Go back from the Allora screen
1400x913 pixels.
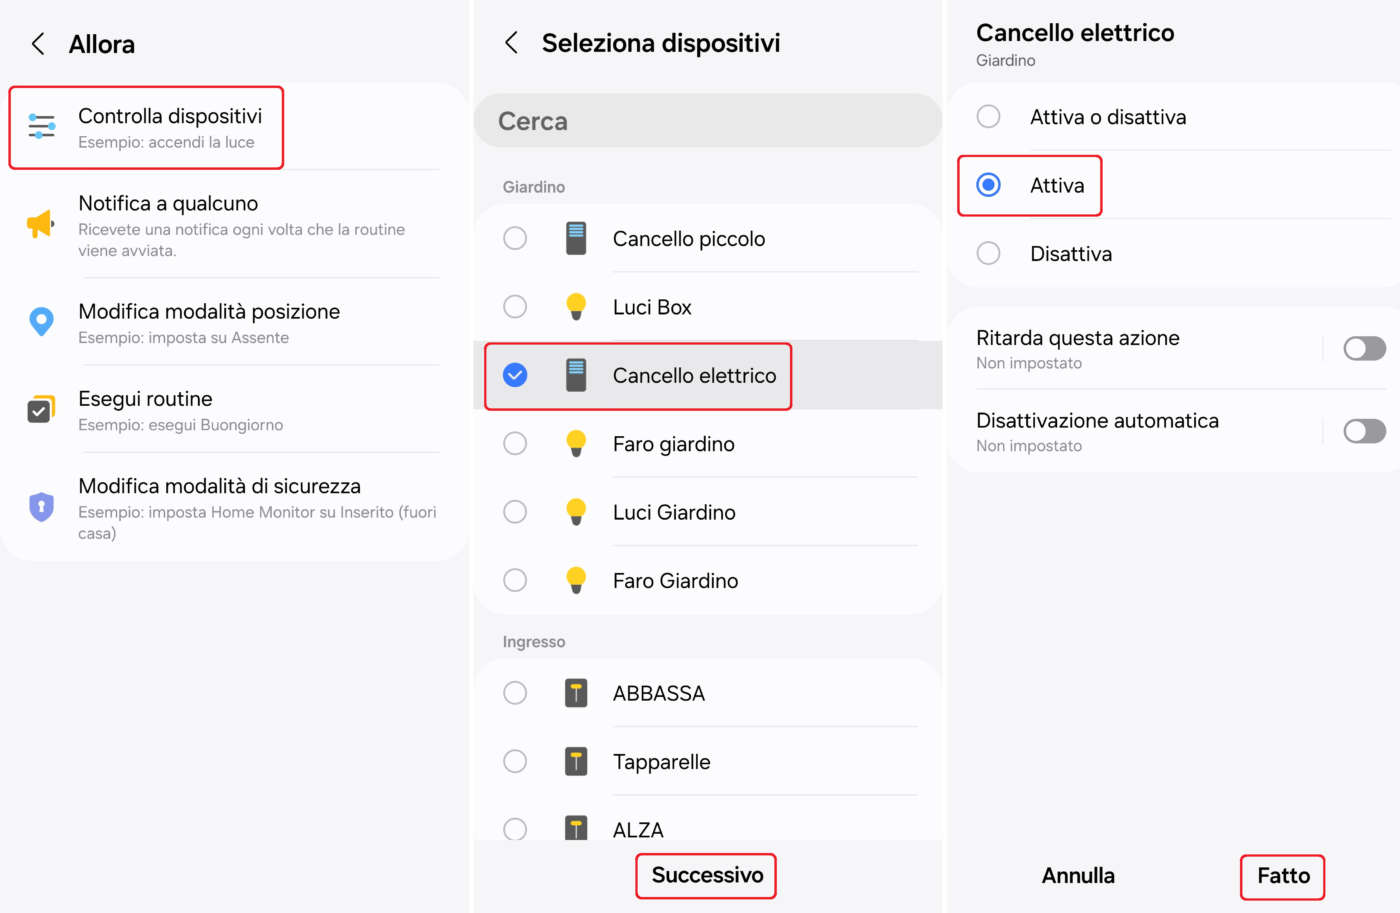tap(38, 44)
